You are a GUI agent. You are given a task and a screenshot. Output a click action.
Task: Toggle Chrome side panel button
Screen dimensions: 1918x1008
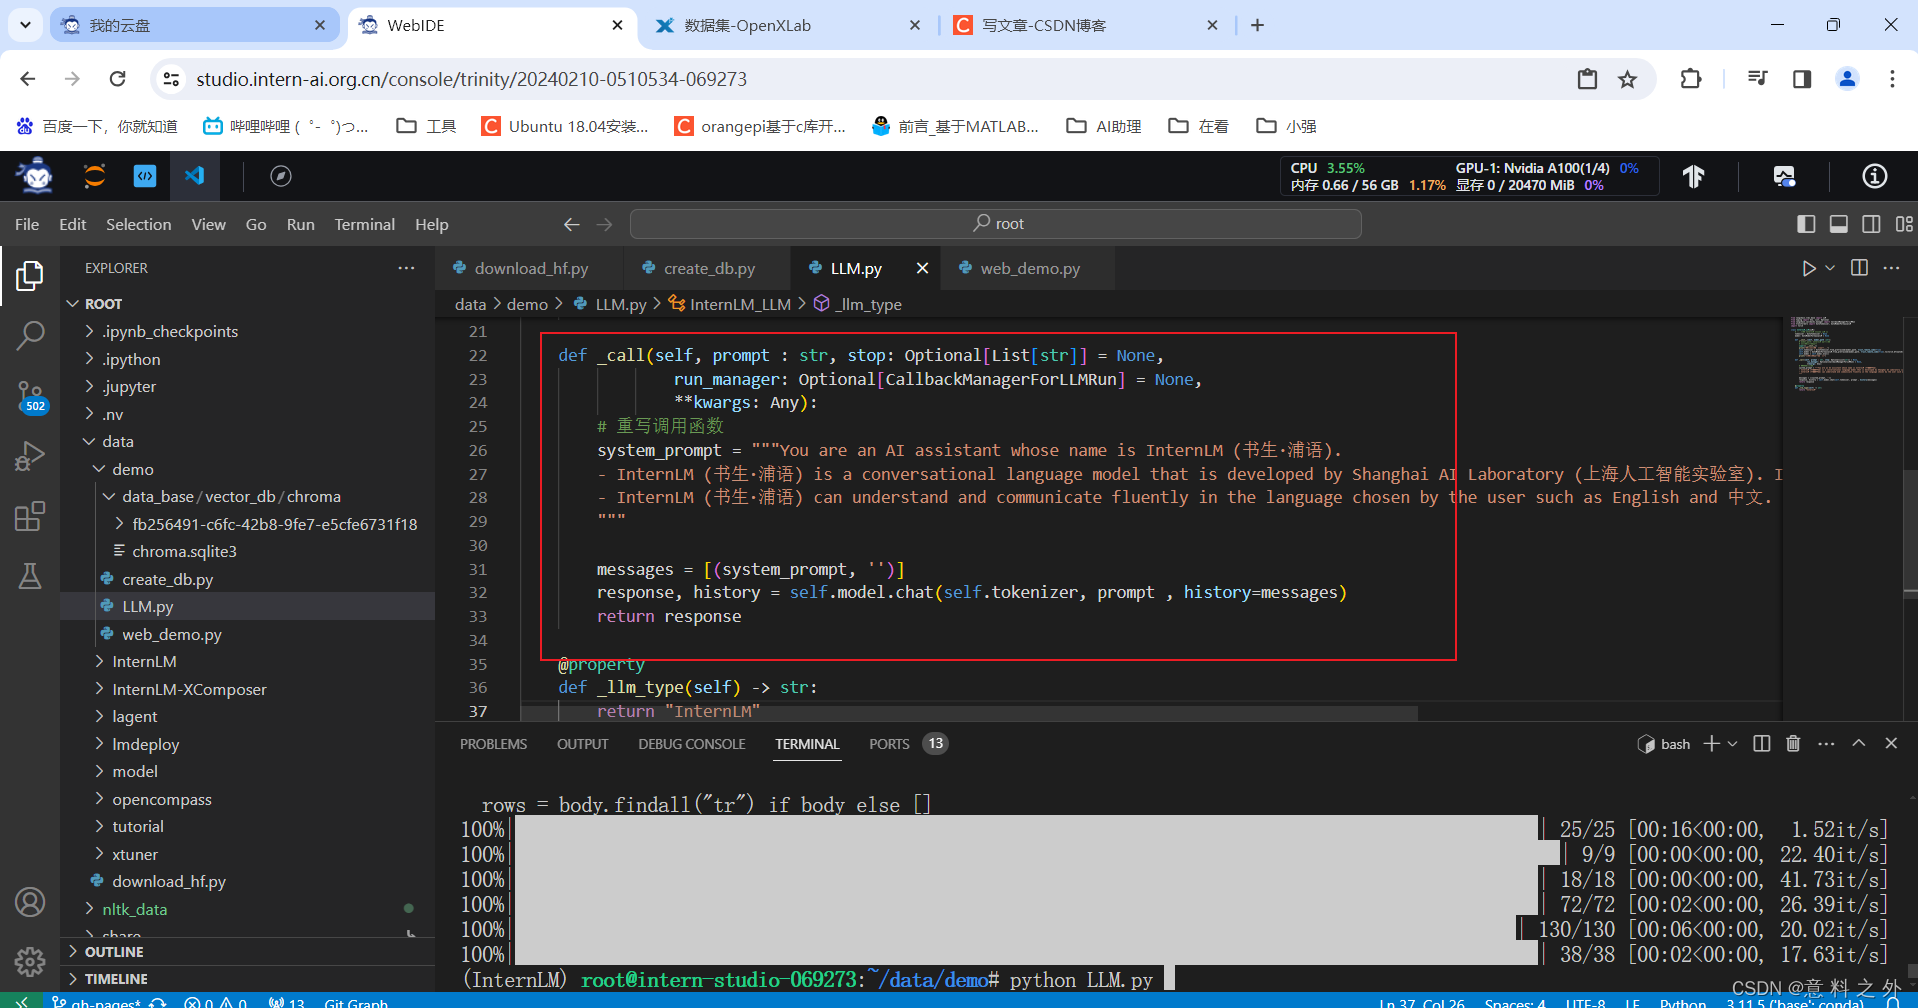[1802, 79]
